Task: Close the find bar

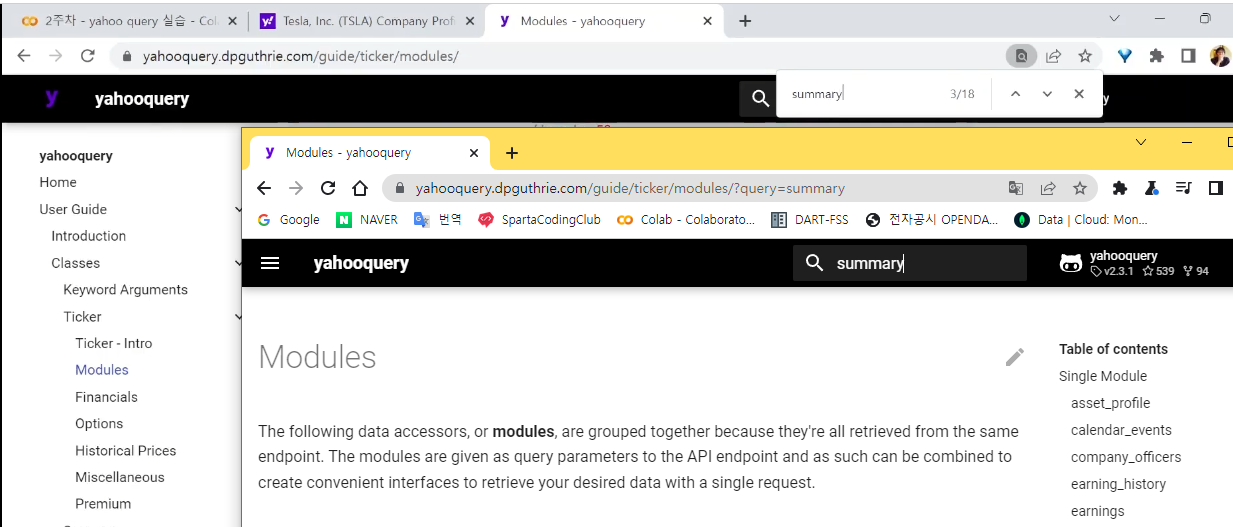Action: [x=1079, y=94]
